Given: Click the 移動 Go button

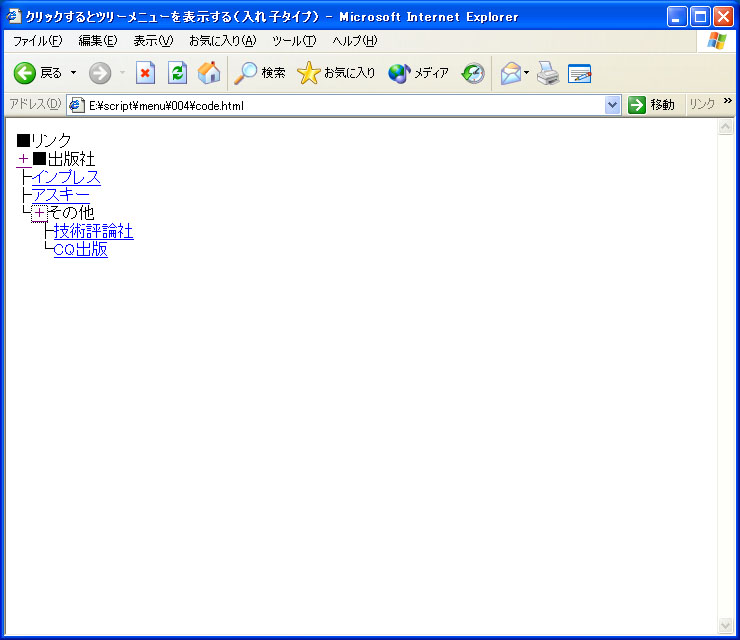Looking at the screenshot, I should pyautogui.click(x=651, y=105).
